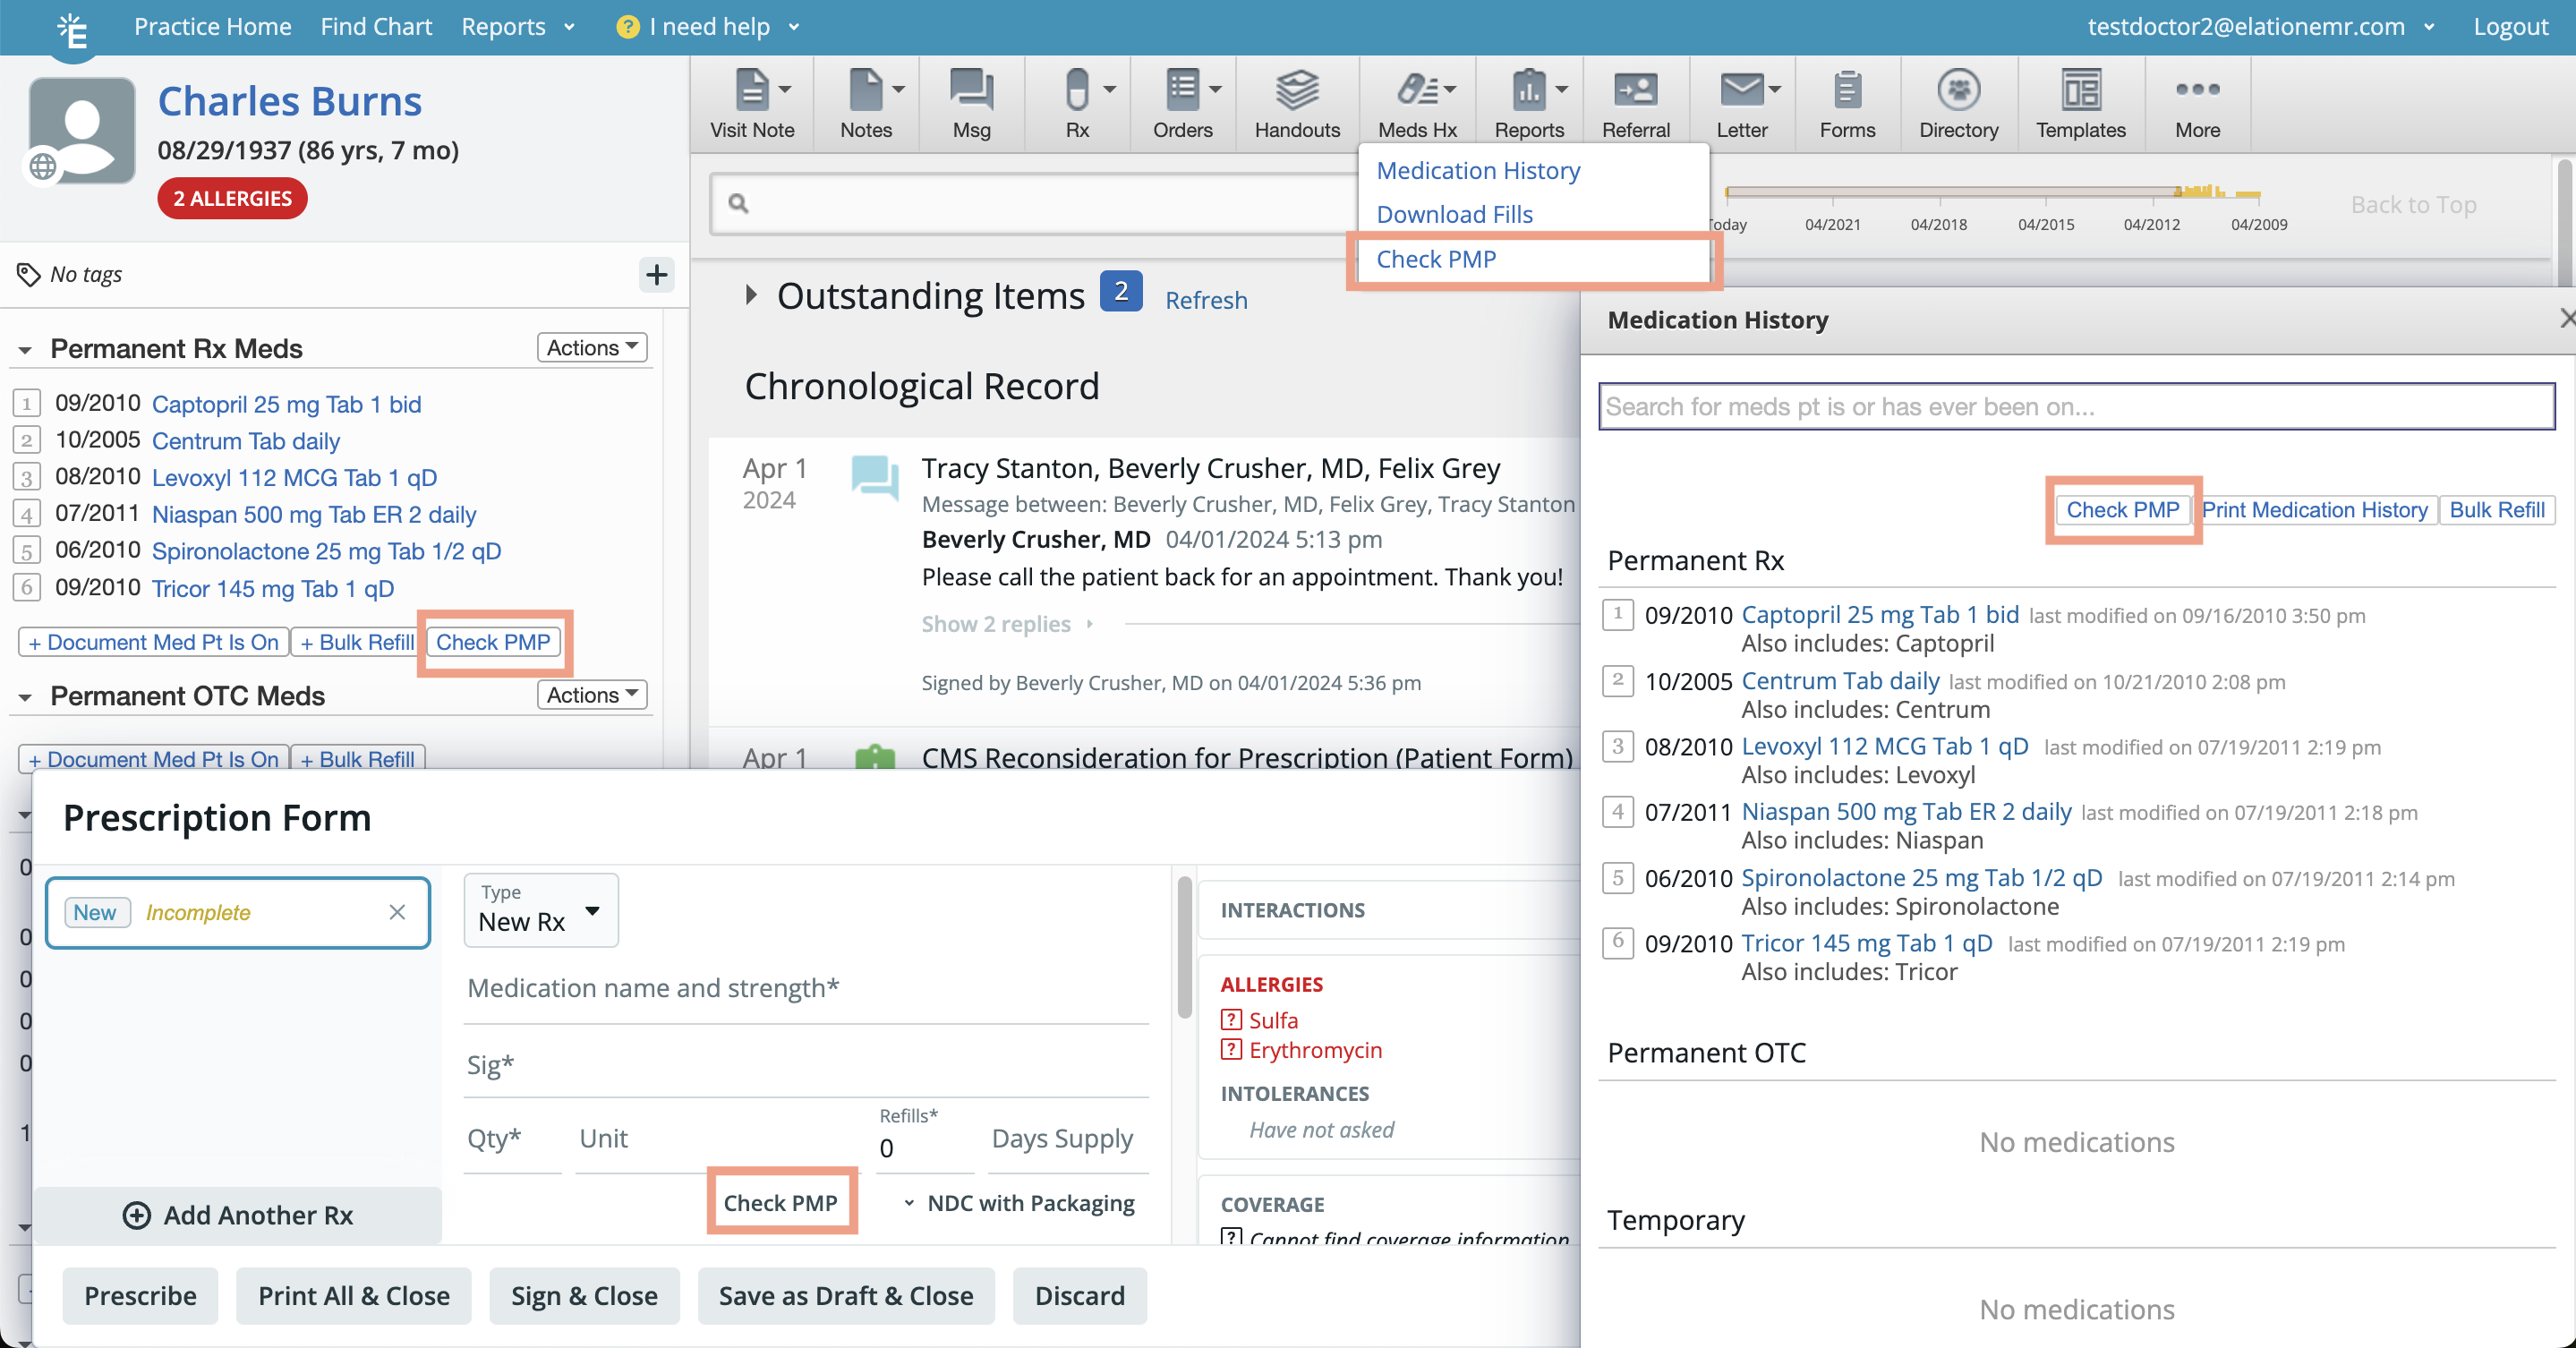Open the Templates icon
The image size is (2576, 1348).
[2081, 100]
